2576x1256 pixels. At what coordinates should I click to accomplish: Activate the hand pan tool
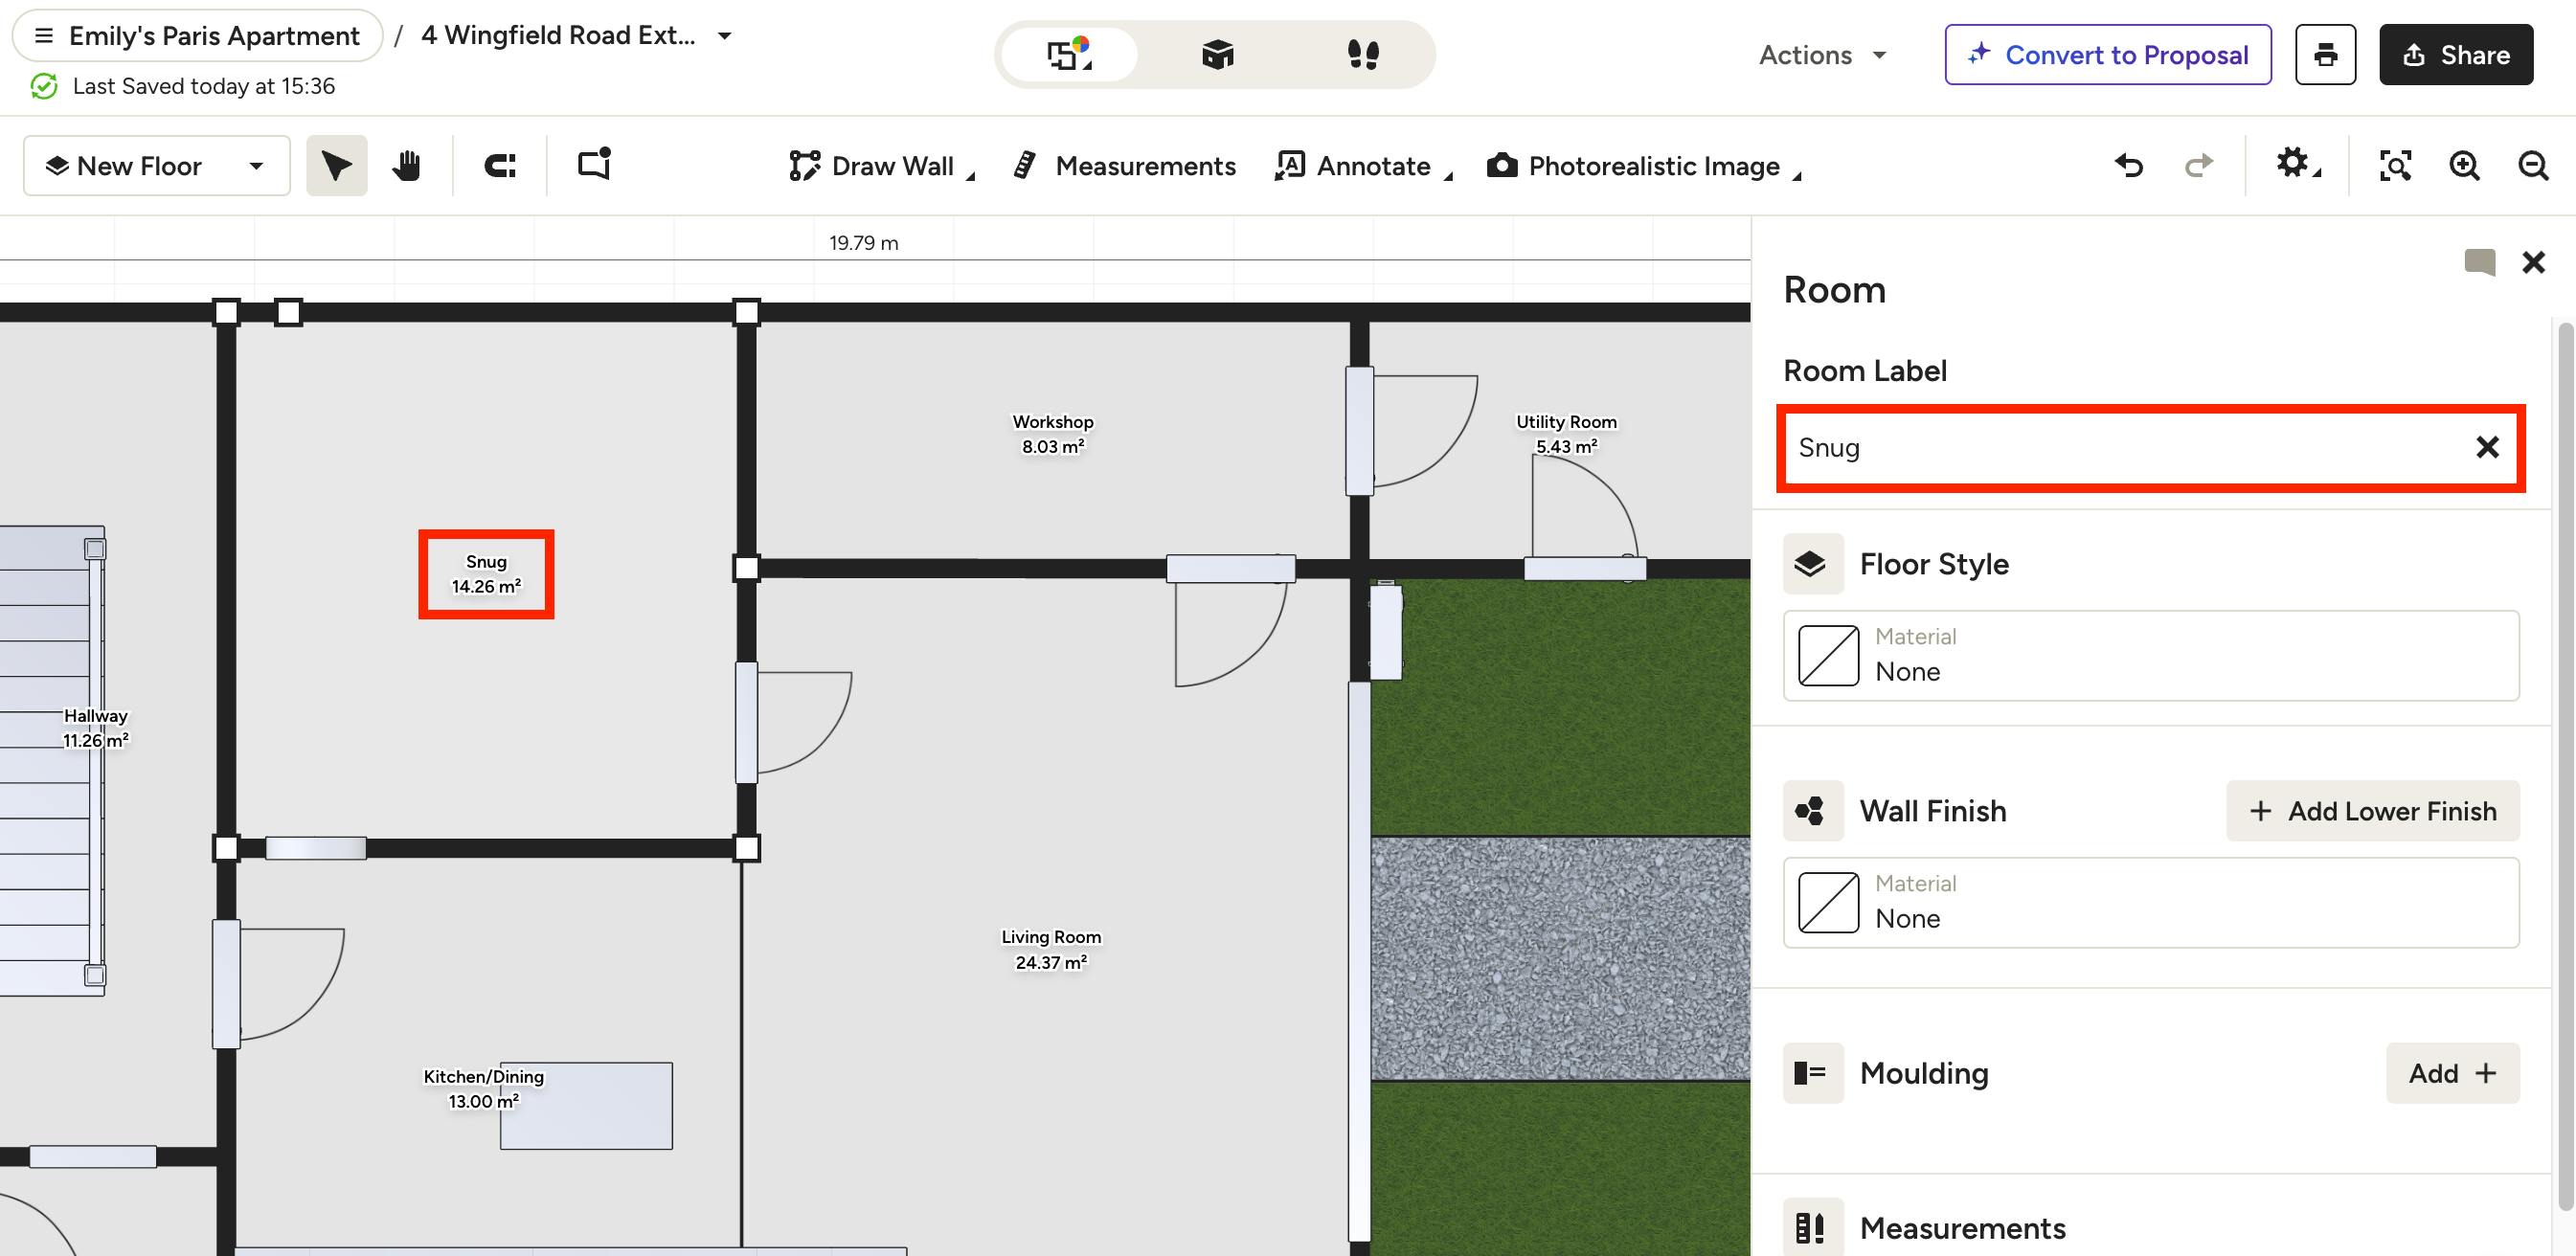pyautogui.click(x=406, y=166)
